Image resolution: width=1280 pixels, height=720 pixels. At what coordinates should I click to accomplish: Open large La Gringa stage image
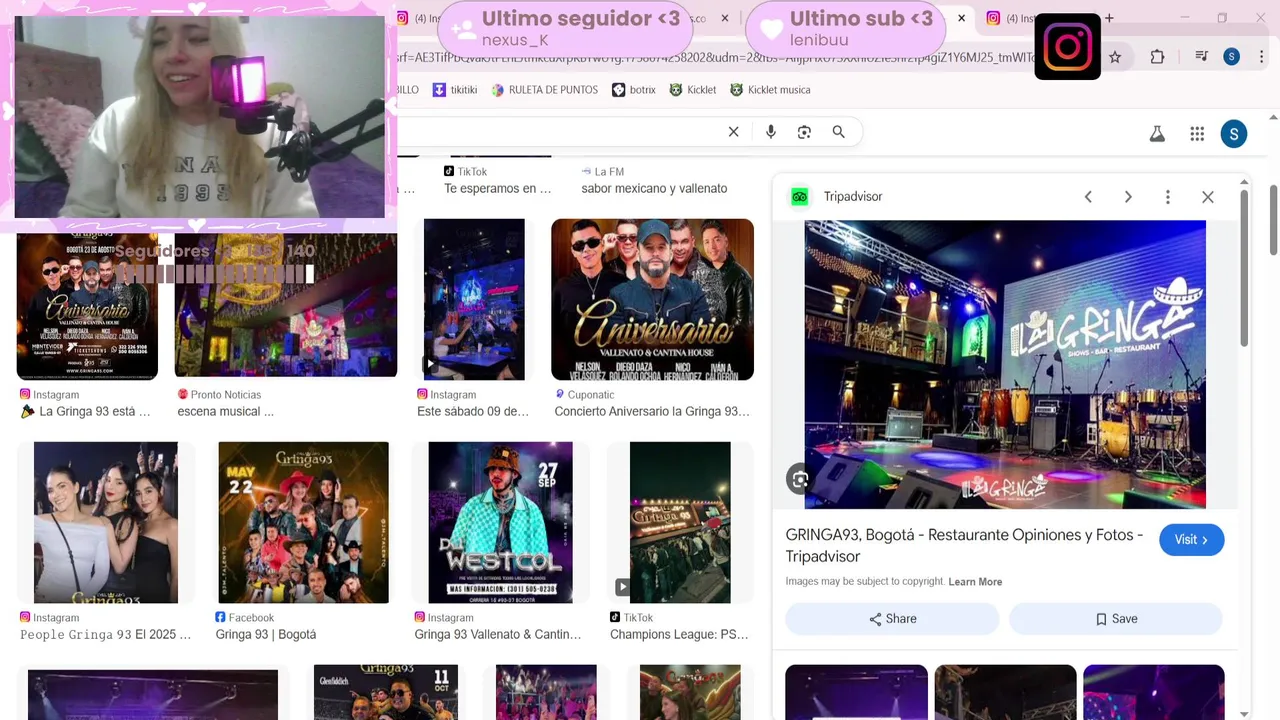(1005, 364)
